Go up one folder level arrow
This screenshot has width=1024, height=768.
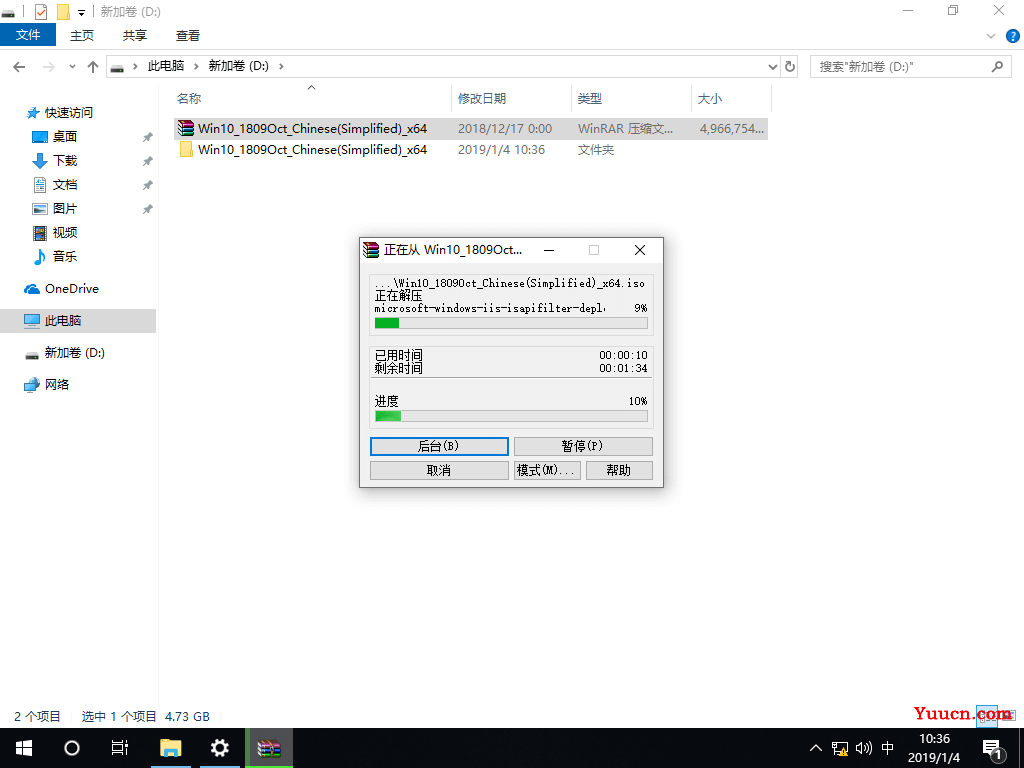(93, 67)
